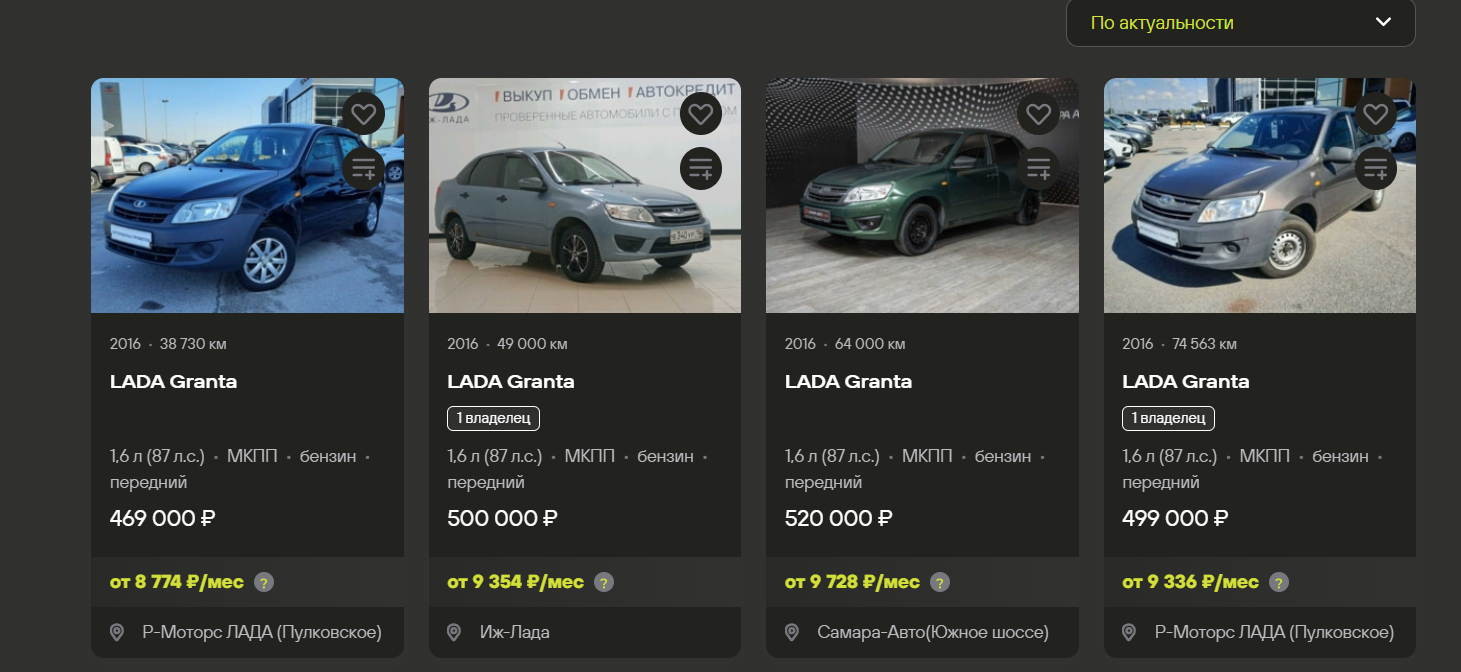
Task: Favorite the 469 000 ₽ LADA Granta
Action: coord(363,114)
